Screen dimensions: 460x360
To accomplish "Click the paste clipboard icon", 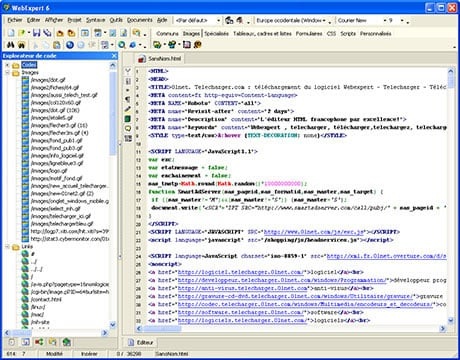I will (x=57, y=45).
